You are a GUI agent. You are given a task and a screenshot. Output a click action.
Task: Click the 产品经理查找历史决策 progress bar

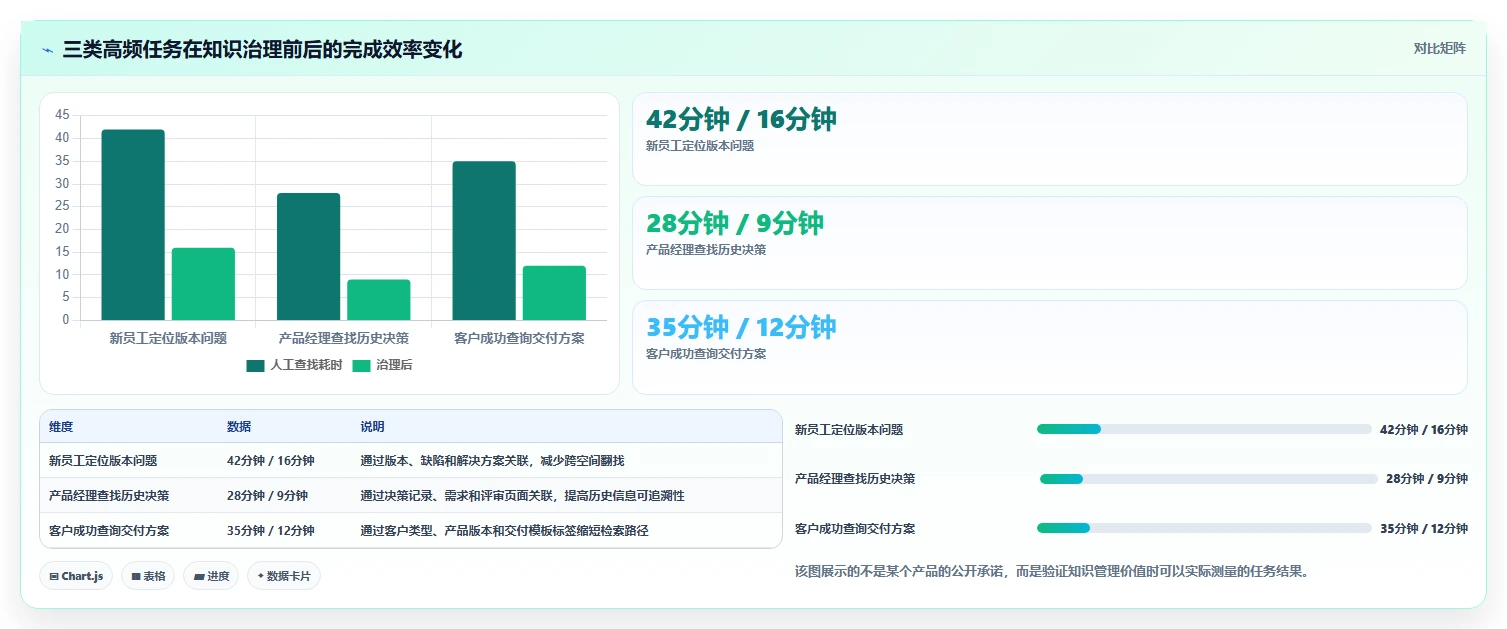tap(1207, 479)
